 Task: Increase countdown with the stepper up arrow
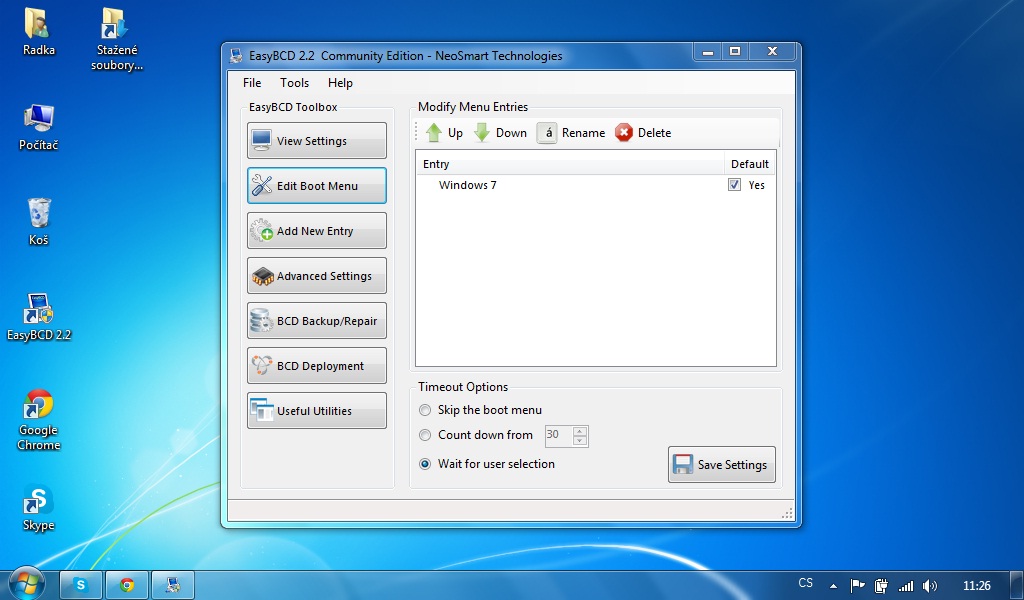pos(580,431)
